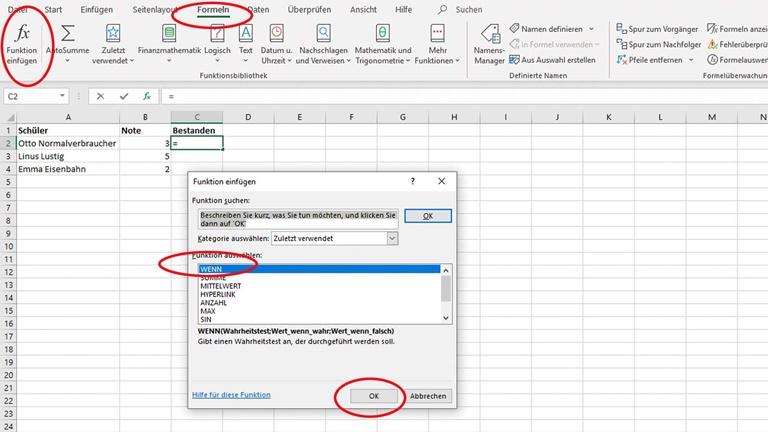Select SIN in the function list
Screen dimensions: 768x432
pyautogui.click(x=319, y=319)
